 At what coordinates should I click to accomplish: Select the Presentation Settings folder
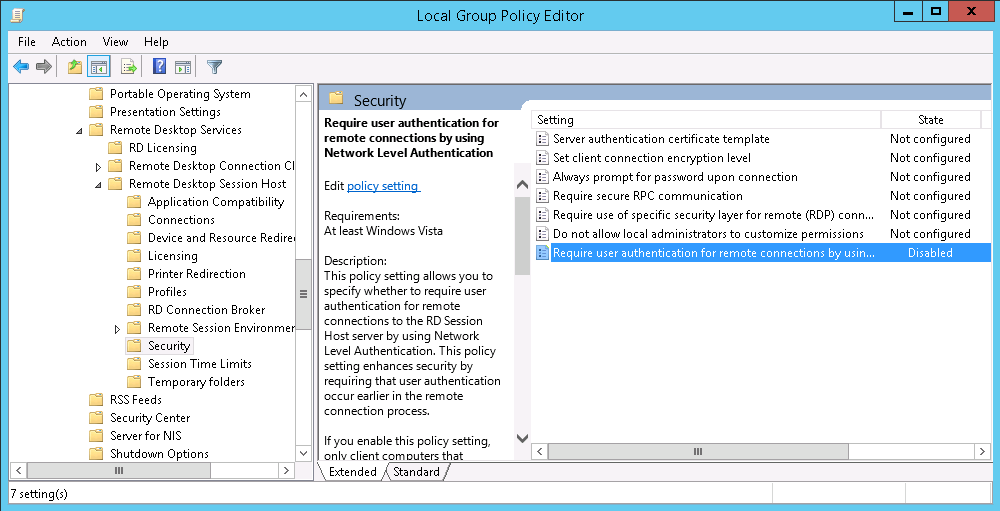(x=165, y=112)
